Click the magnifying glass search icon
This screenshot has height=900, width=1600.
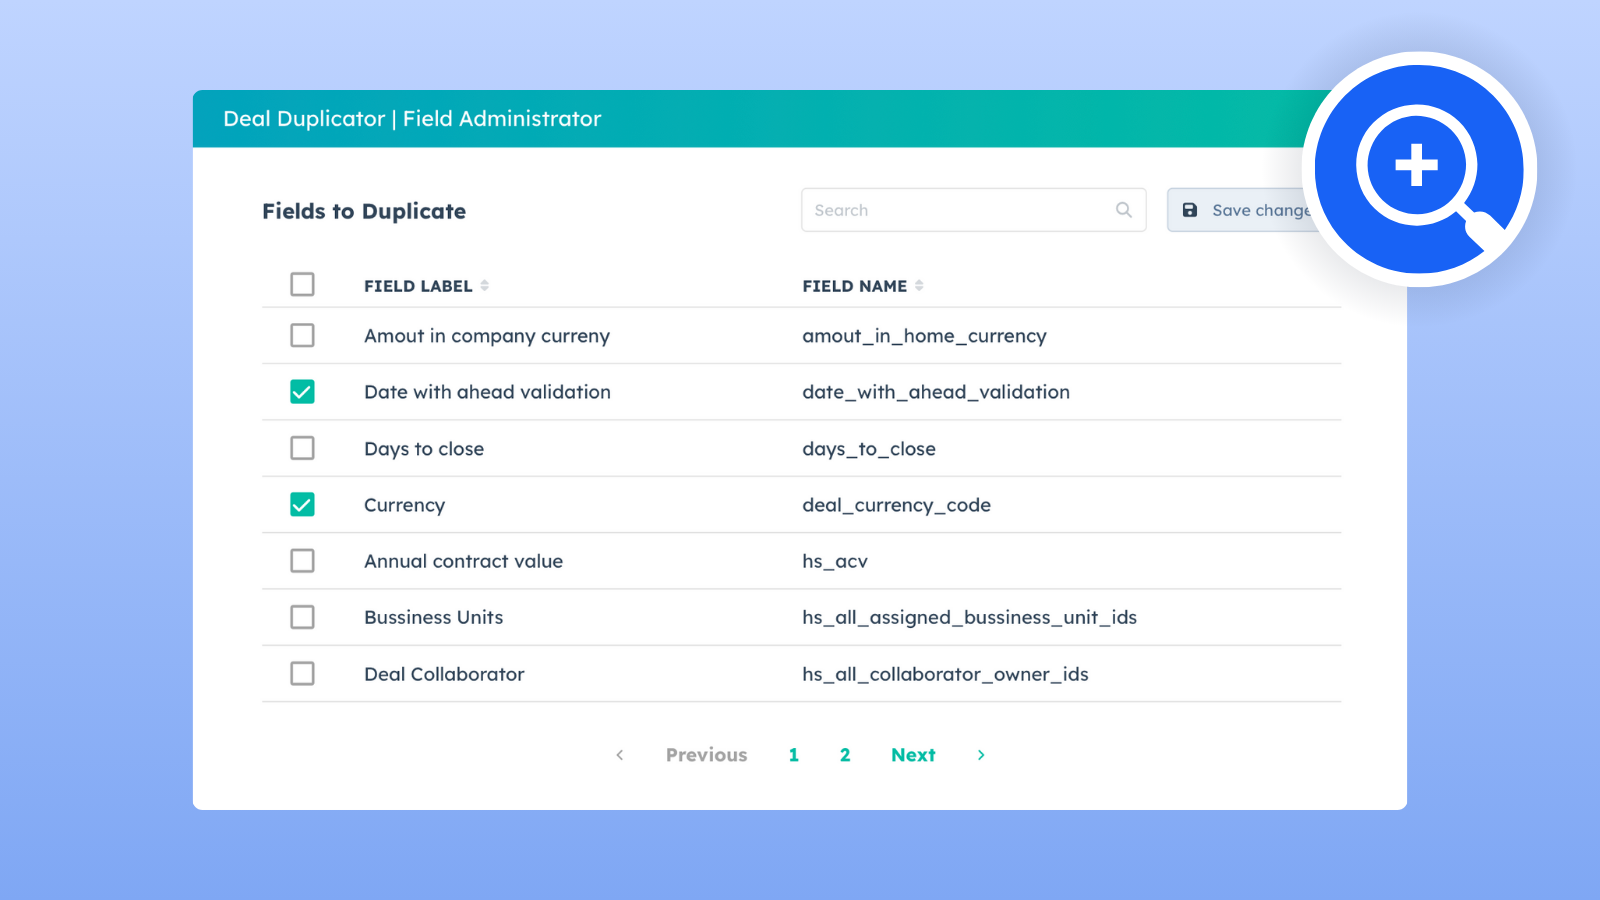(1124, 210)
